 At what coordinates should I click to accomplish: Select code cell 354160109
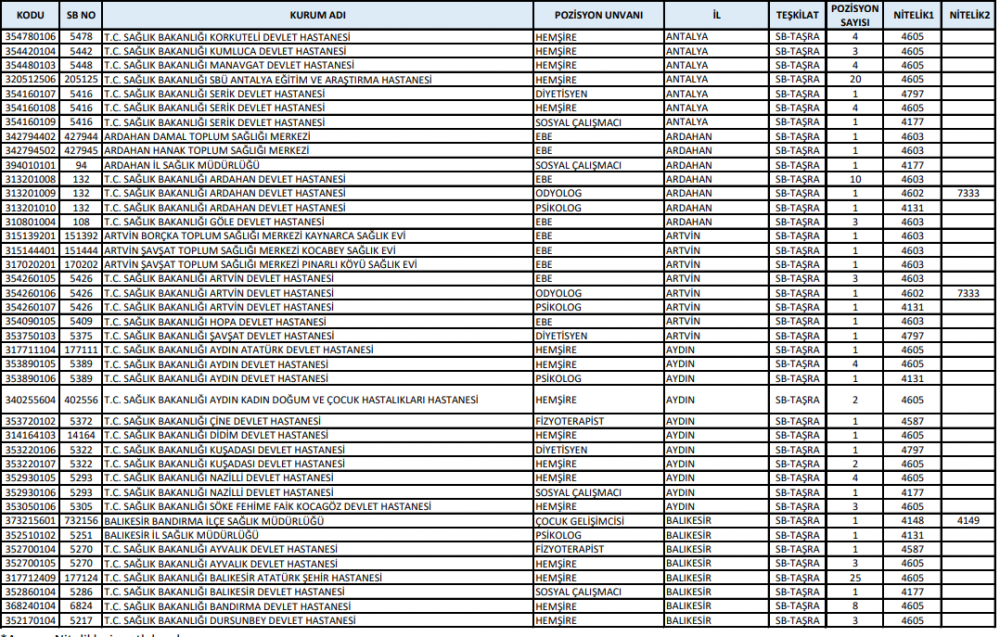coord(31,122)
